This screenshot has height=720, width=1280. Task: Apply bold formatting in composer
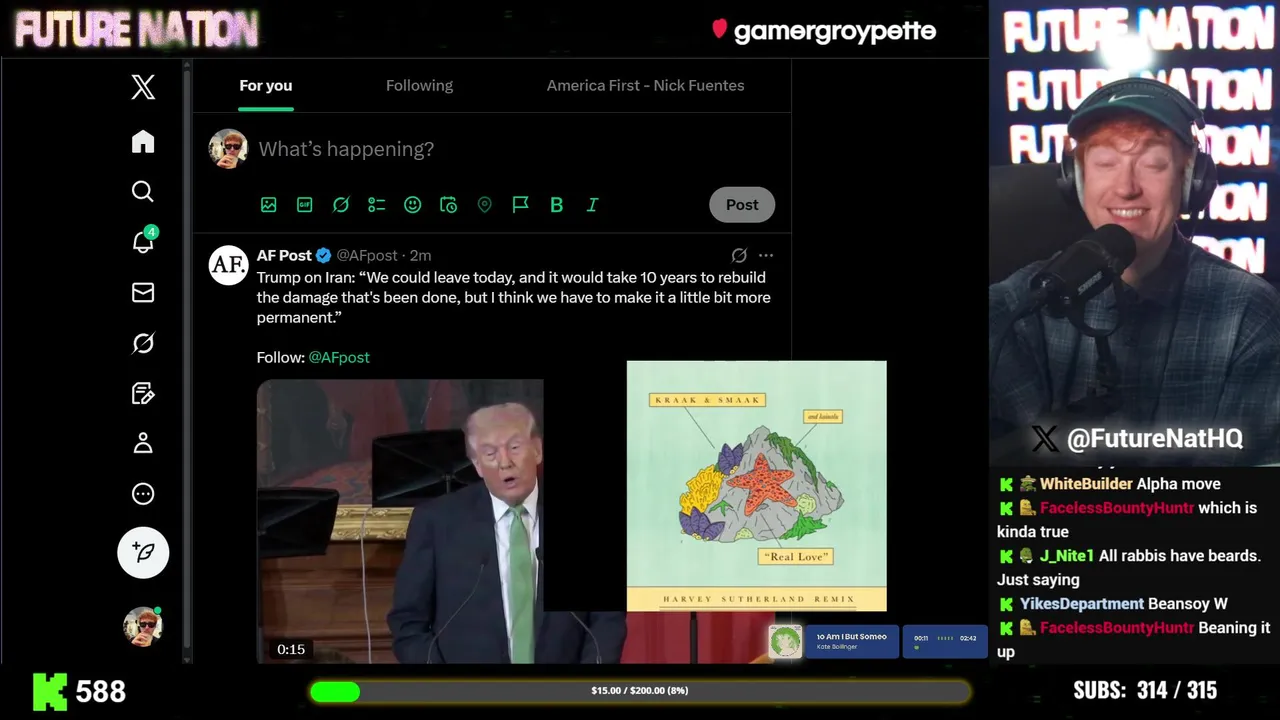pos(556,205)
